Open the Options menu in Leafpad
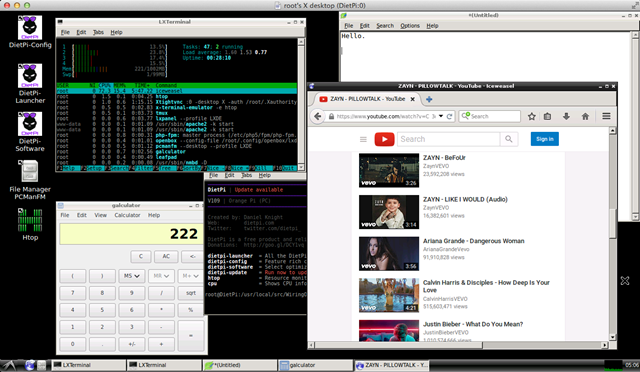The width and height of the screenshot is (640, 372). click(x=410, y=26)
